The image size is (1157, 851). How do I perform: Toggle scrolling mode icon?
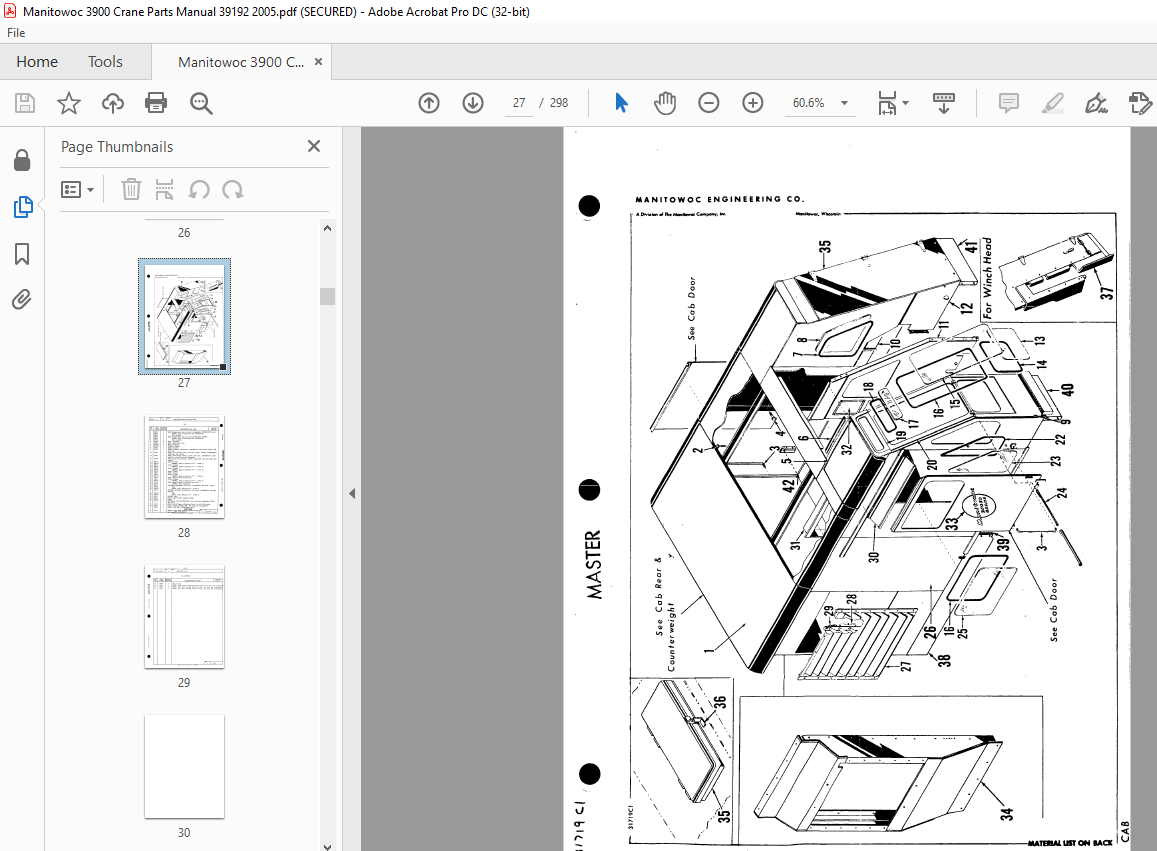pyautogui.click(x=944, y=103)
